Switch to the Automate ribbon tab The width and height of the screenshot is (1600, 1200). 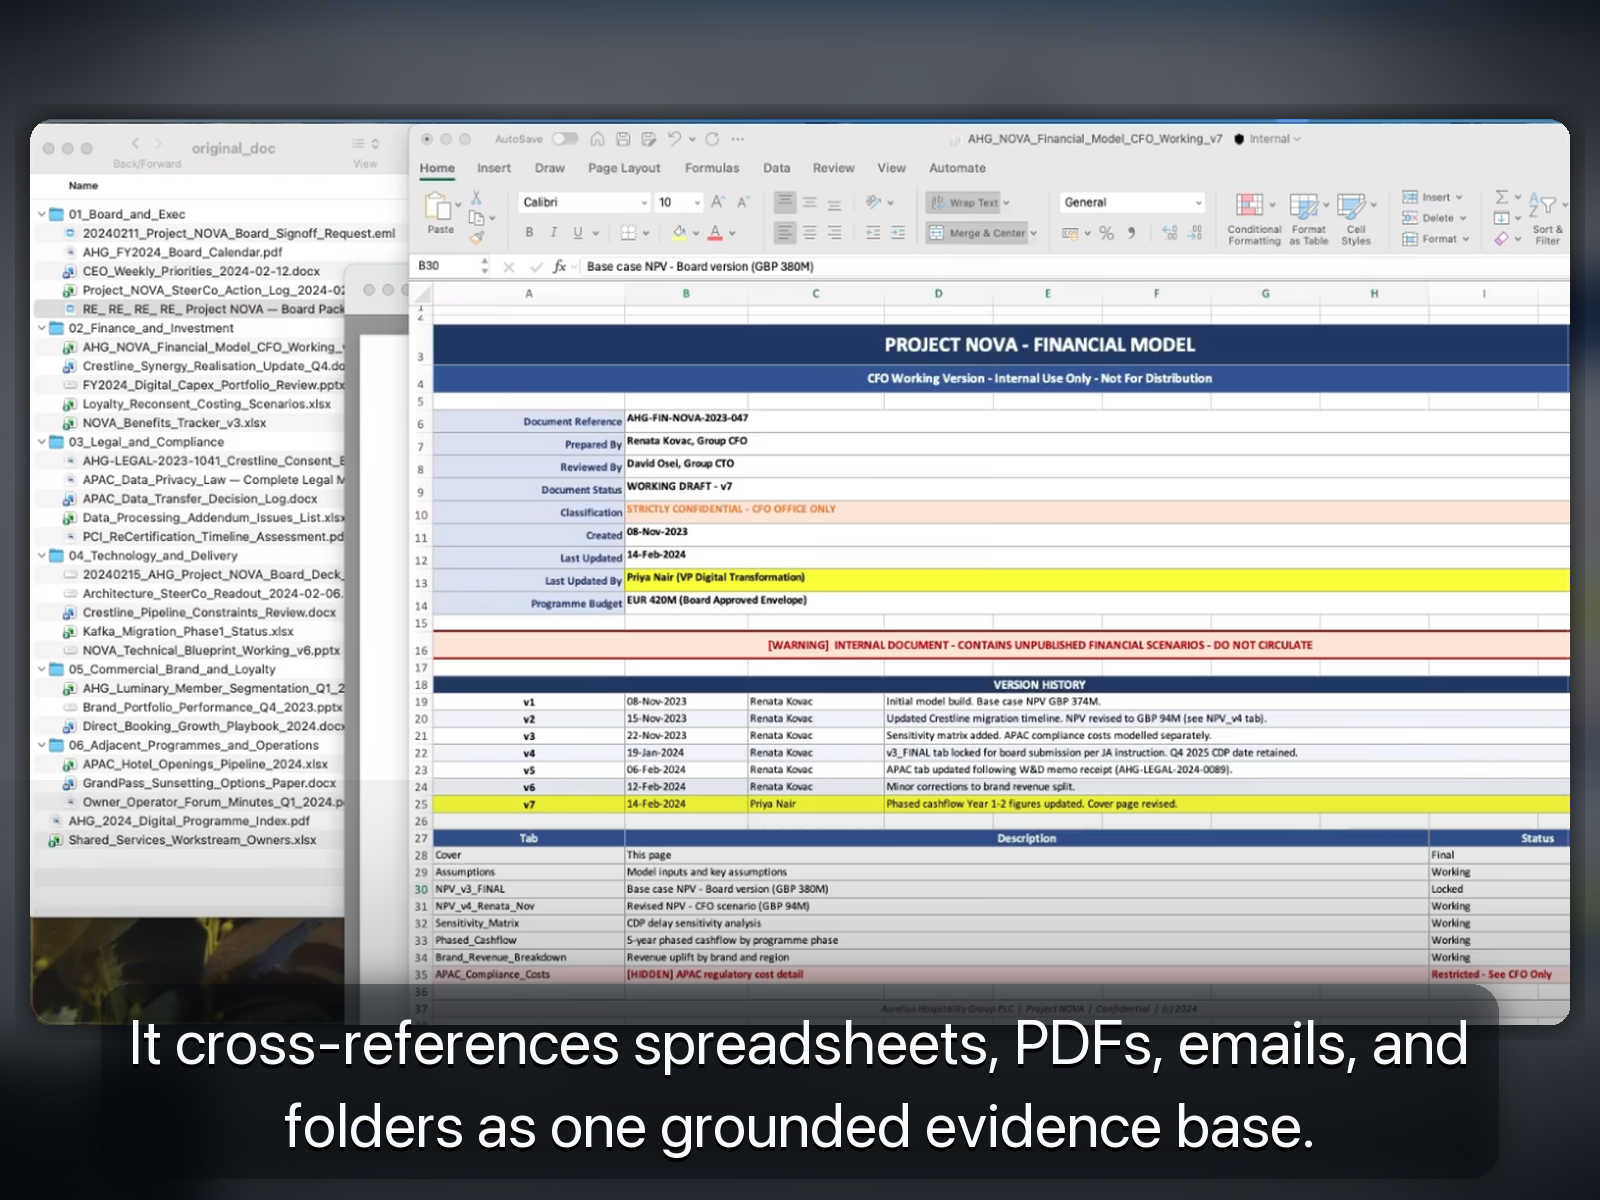click(957, 168)
